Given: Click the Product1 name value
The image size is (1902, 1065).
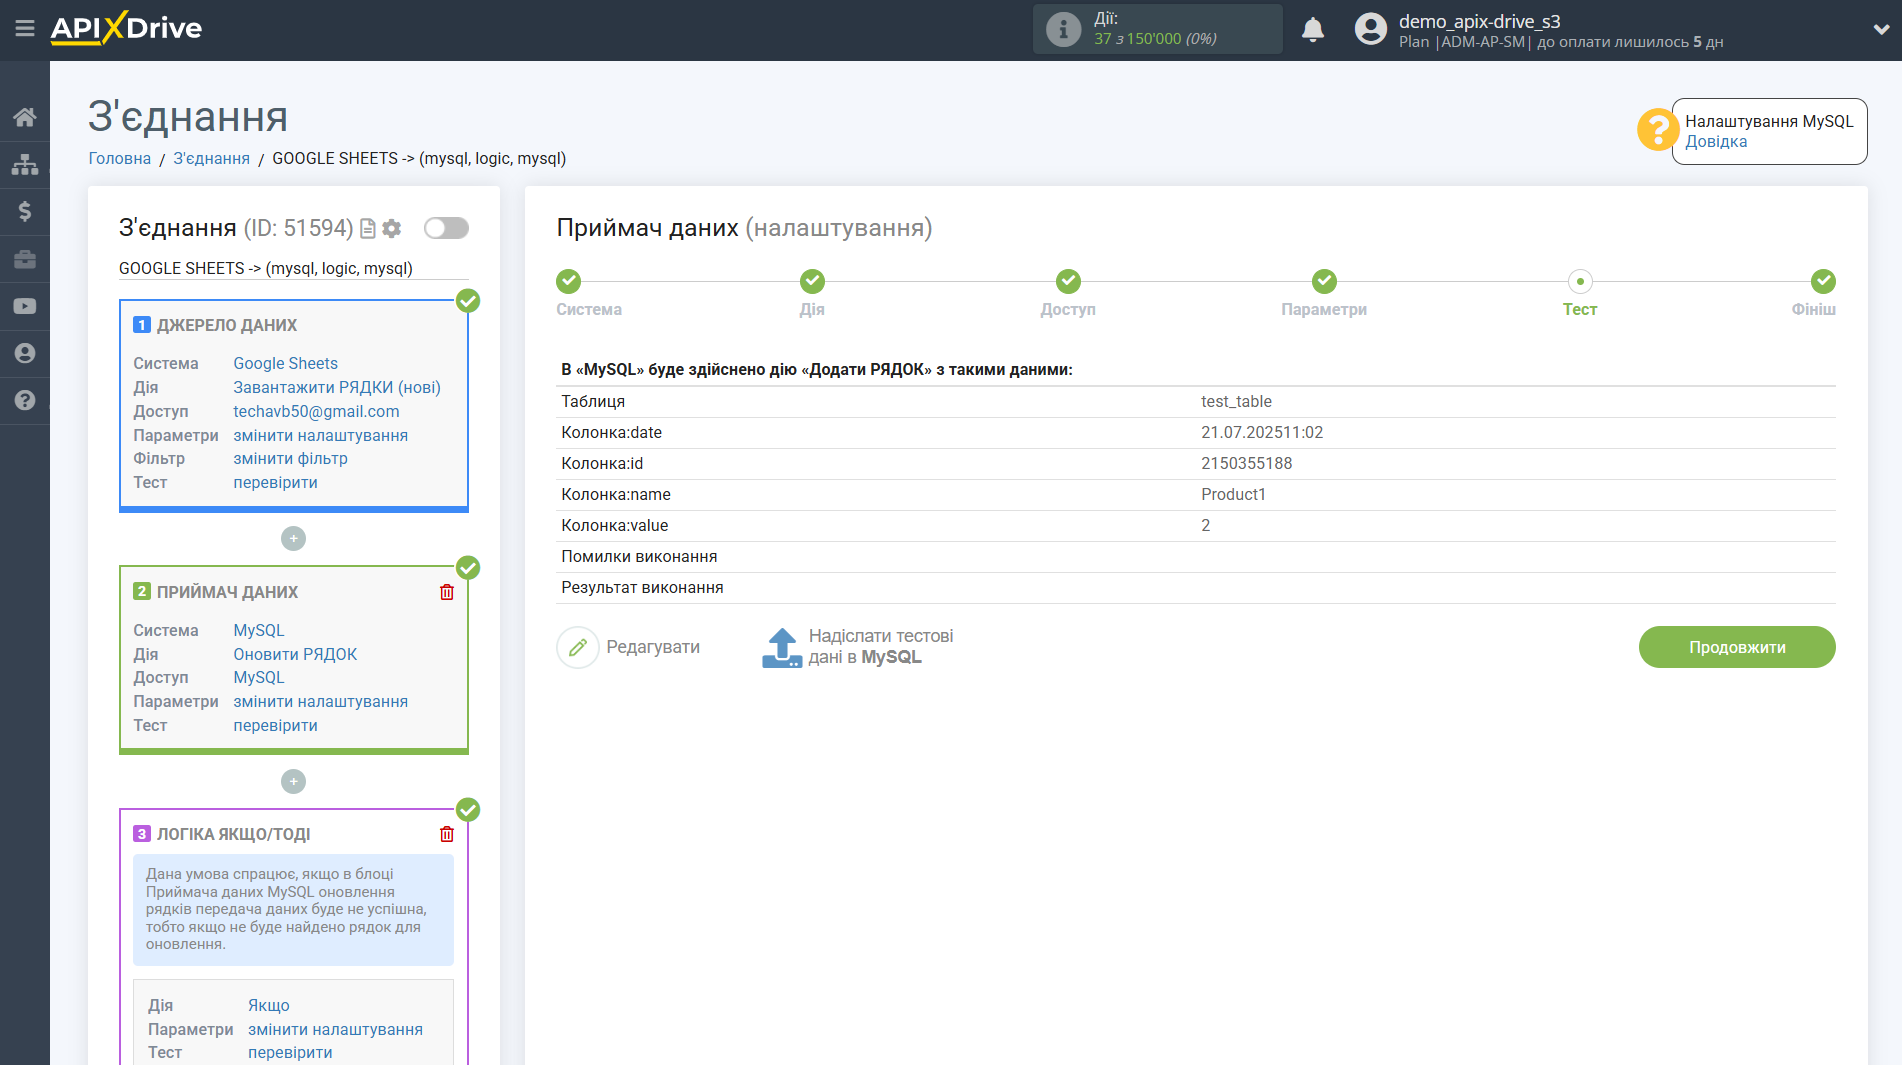Looking at the screenshot, I should point(1233,494).
